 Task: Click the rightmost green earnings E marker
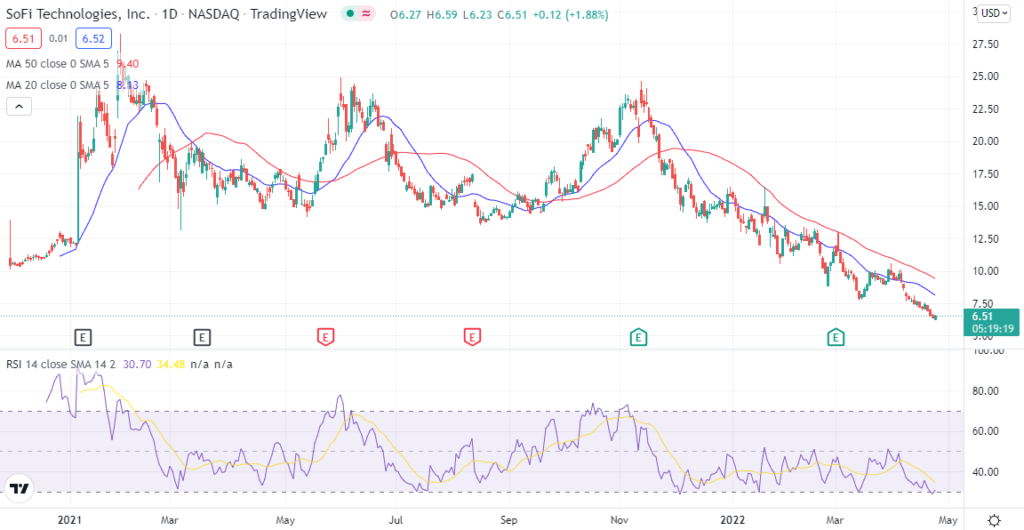pyautogui.click(x=835, y=338)
